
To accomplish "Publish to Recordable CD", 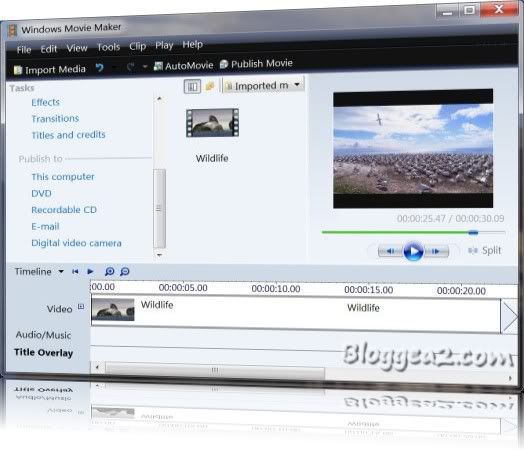I will (64, 210).
